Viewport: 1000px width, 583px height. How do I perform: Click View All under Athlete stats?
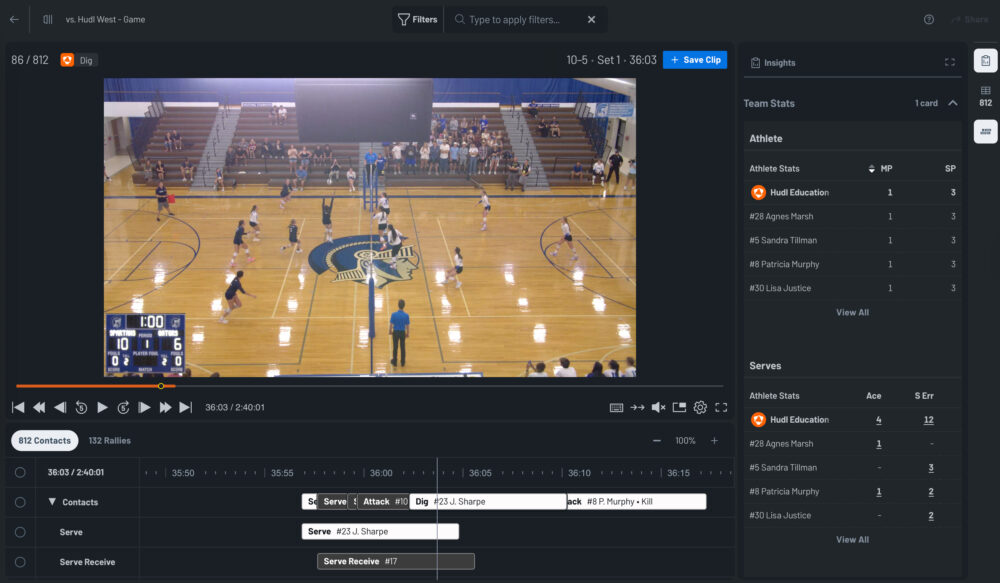(x=852, y=312)
